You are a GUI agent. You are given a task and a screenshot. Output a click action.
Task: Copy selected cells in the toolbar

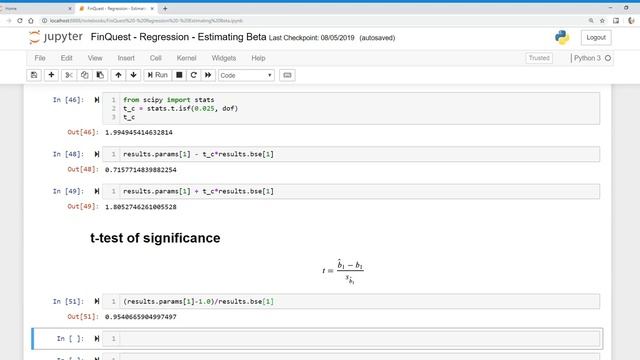click(x=84, y=75)
